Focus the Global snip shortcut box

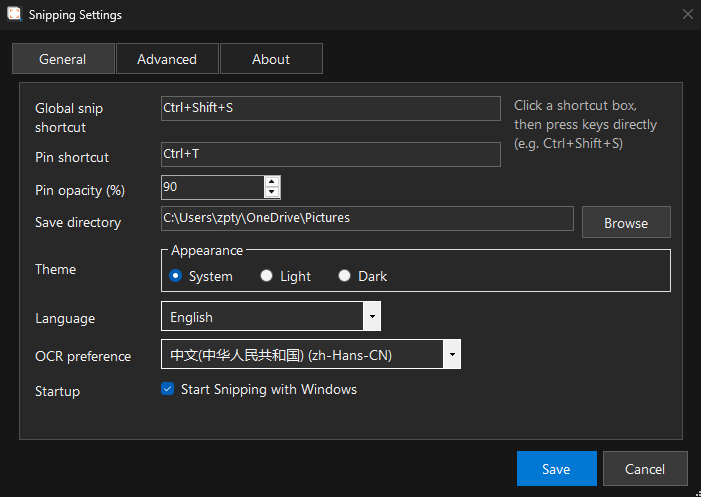[x=330, y=108]
